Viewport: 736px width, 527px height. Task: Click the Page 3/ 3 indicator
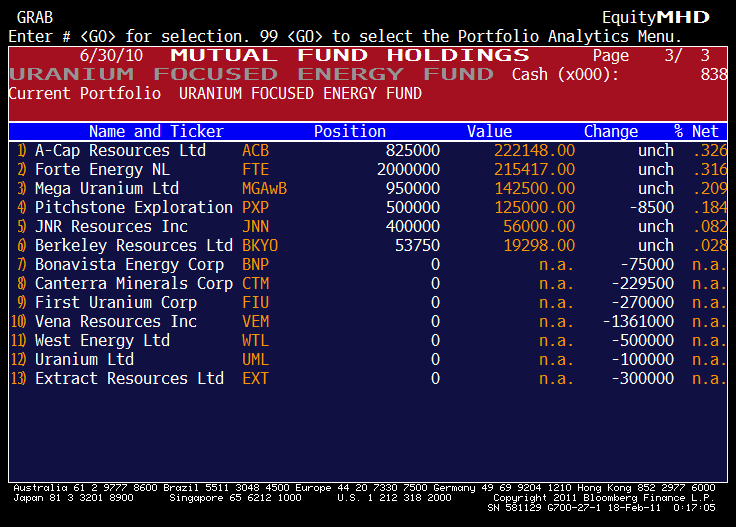[651, 55]
